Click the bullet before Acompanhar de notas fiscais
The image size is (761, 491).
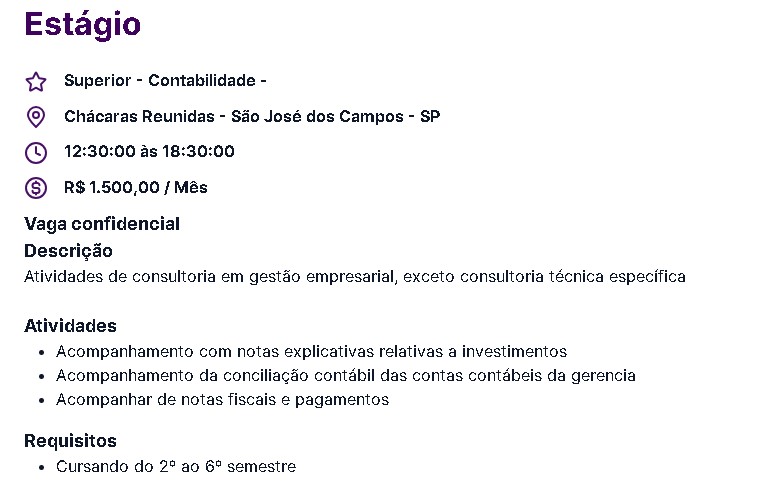click(42, 400)
